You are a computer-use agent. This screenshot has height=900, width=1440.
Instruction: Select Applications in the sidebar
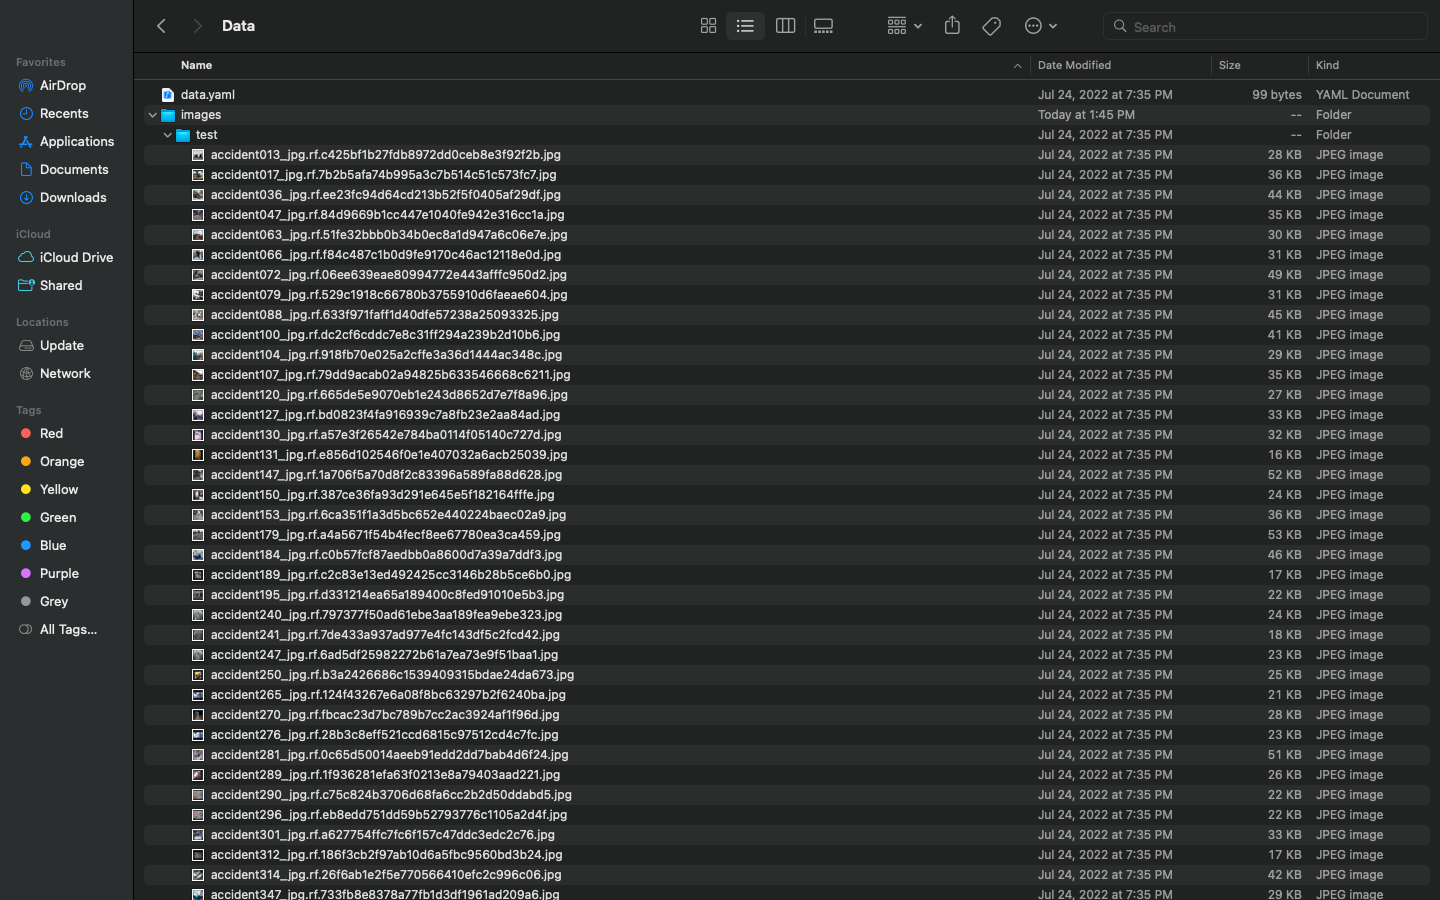click(x=75, y=141)
